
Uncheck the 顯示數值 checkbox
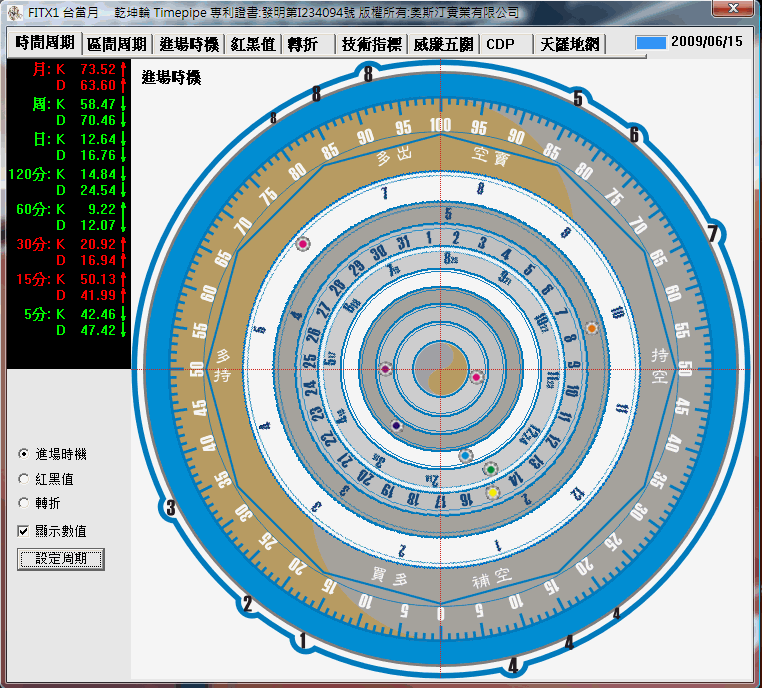24,530
